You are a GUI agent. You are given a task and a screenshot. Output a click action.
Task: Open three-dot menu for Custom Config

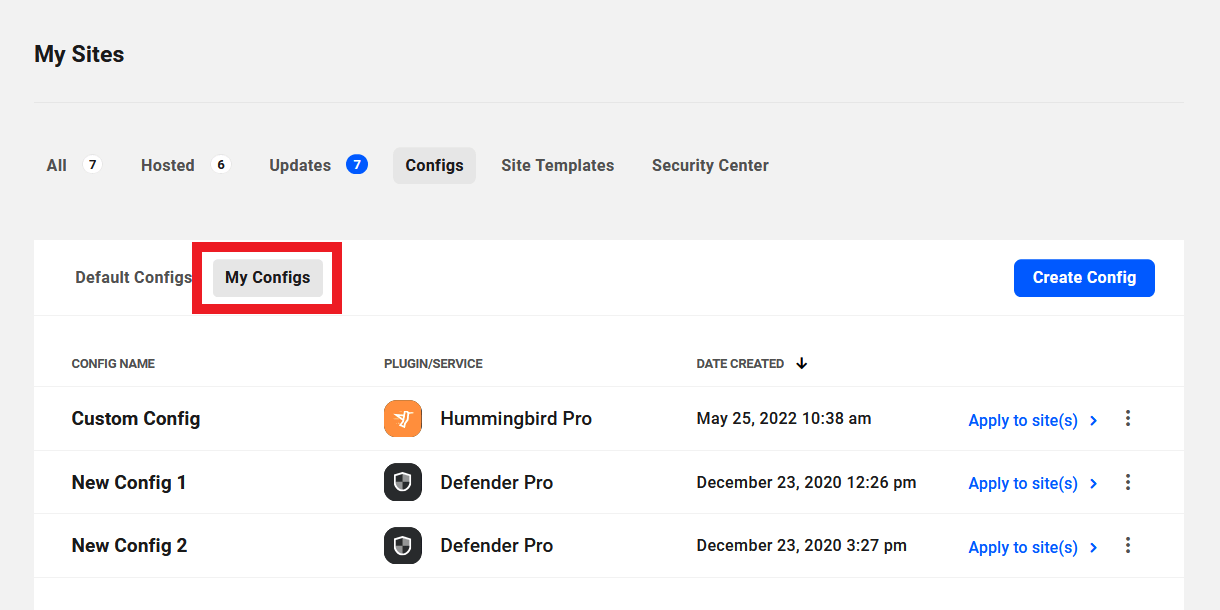(1128, 419)
